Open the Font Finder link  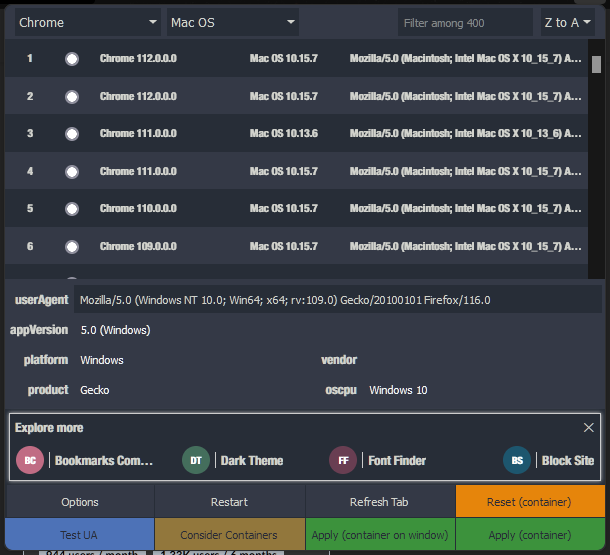(397, 460)
